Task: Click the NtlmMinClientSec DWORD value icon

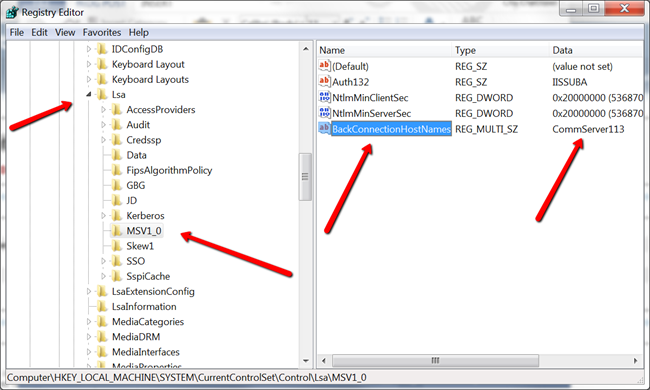Action: pos(325,97)
